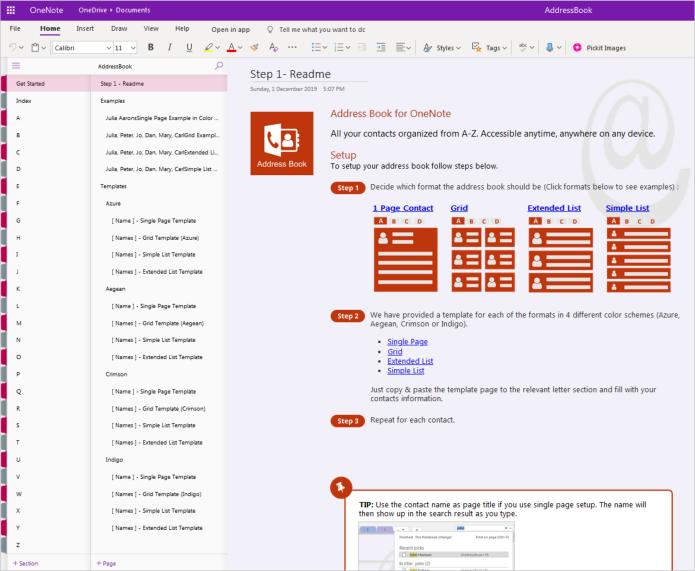The width and height of the screenshot is (695, 571).
Task: Click the Bullets list icon
Action: coord(316,47)
